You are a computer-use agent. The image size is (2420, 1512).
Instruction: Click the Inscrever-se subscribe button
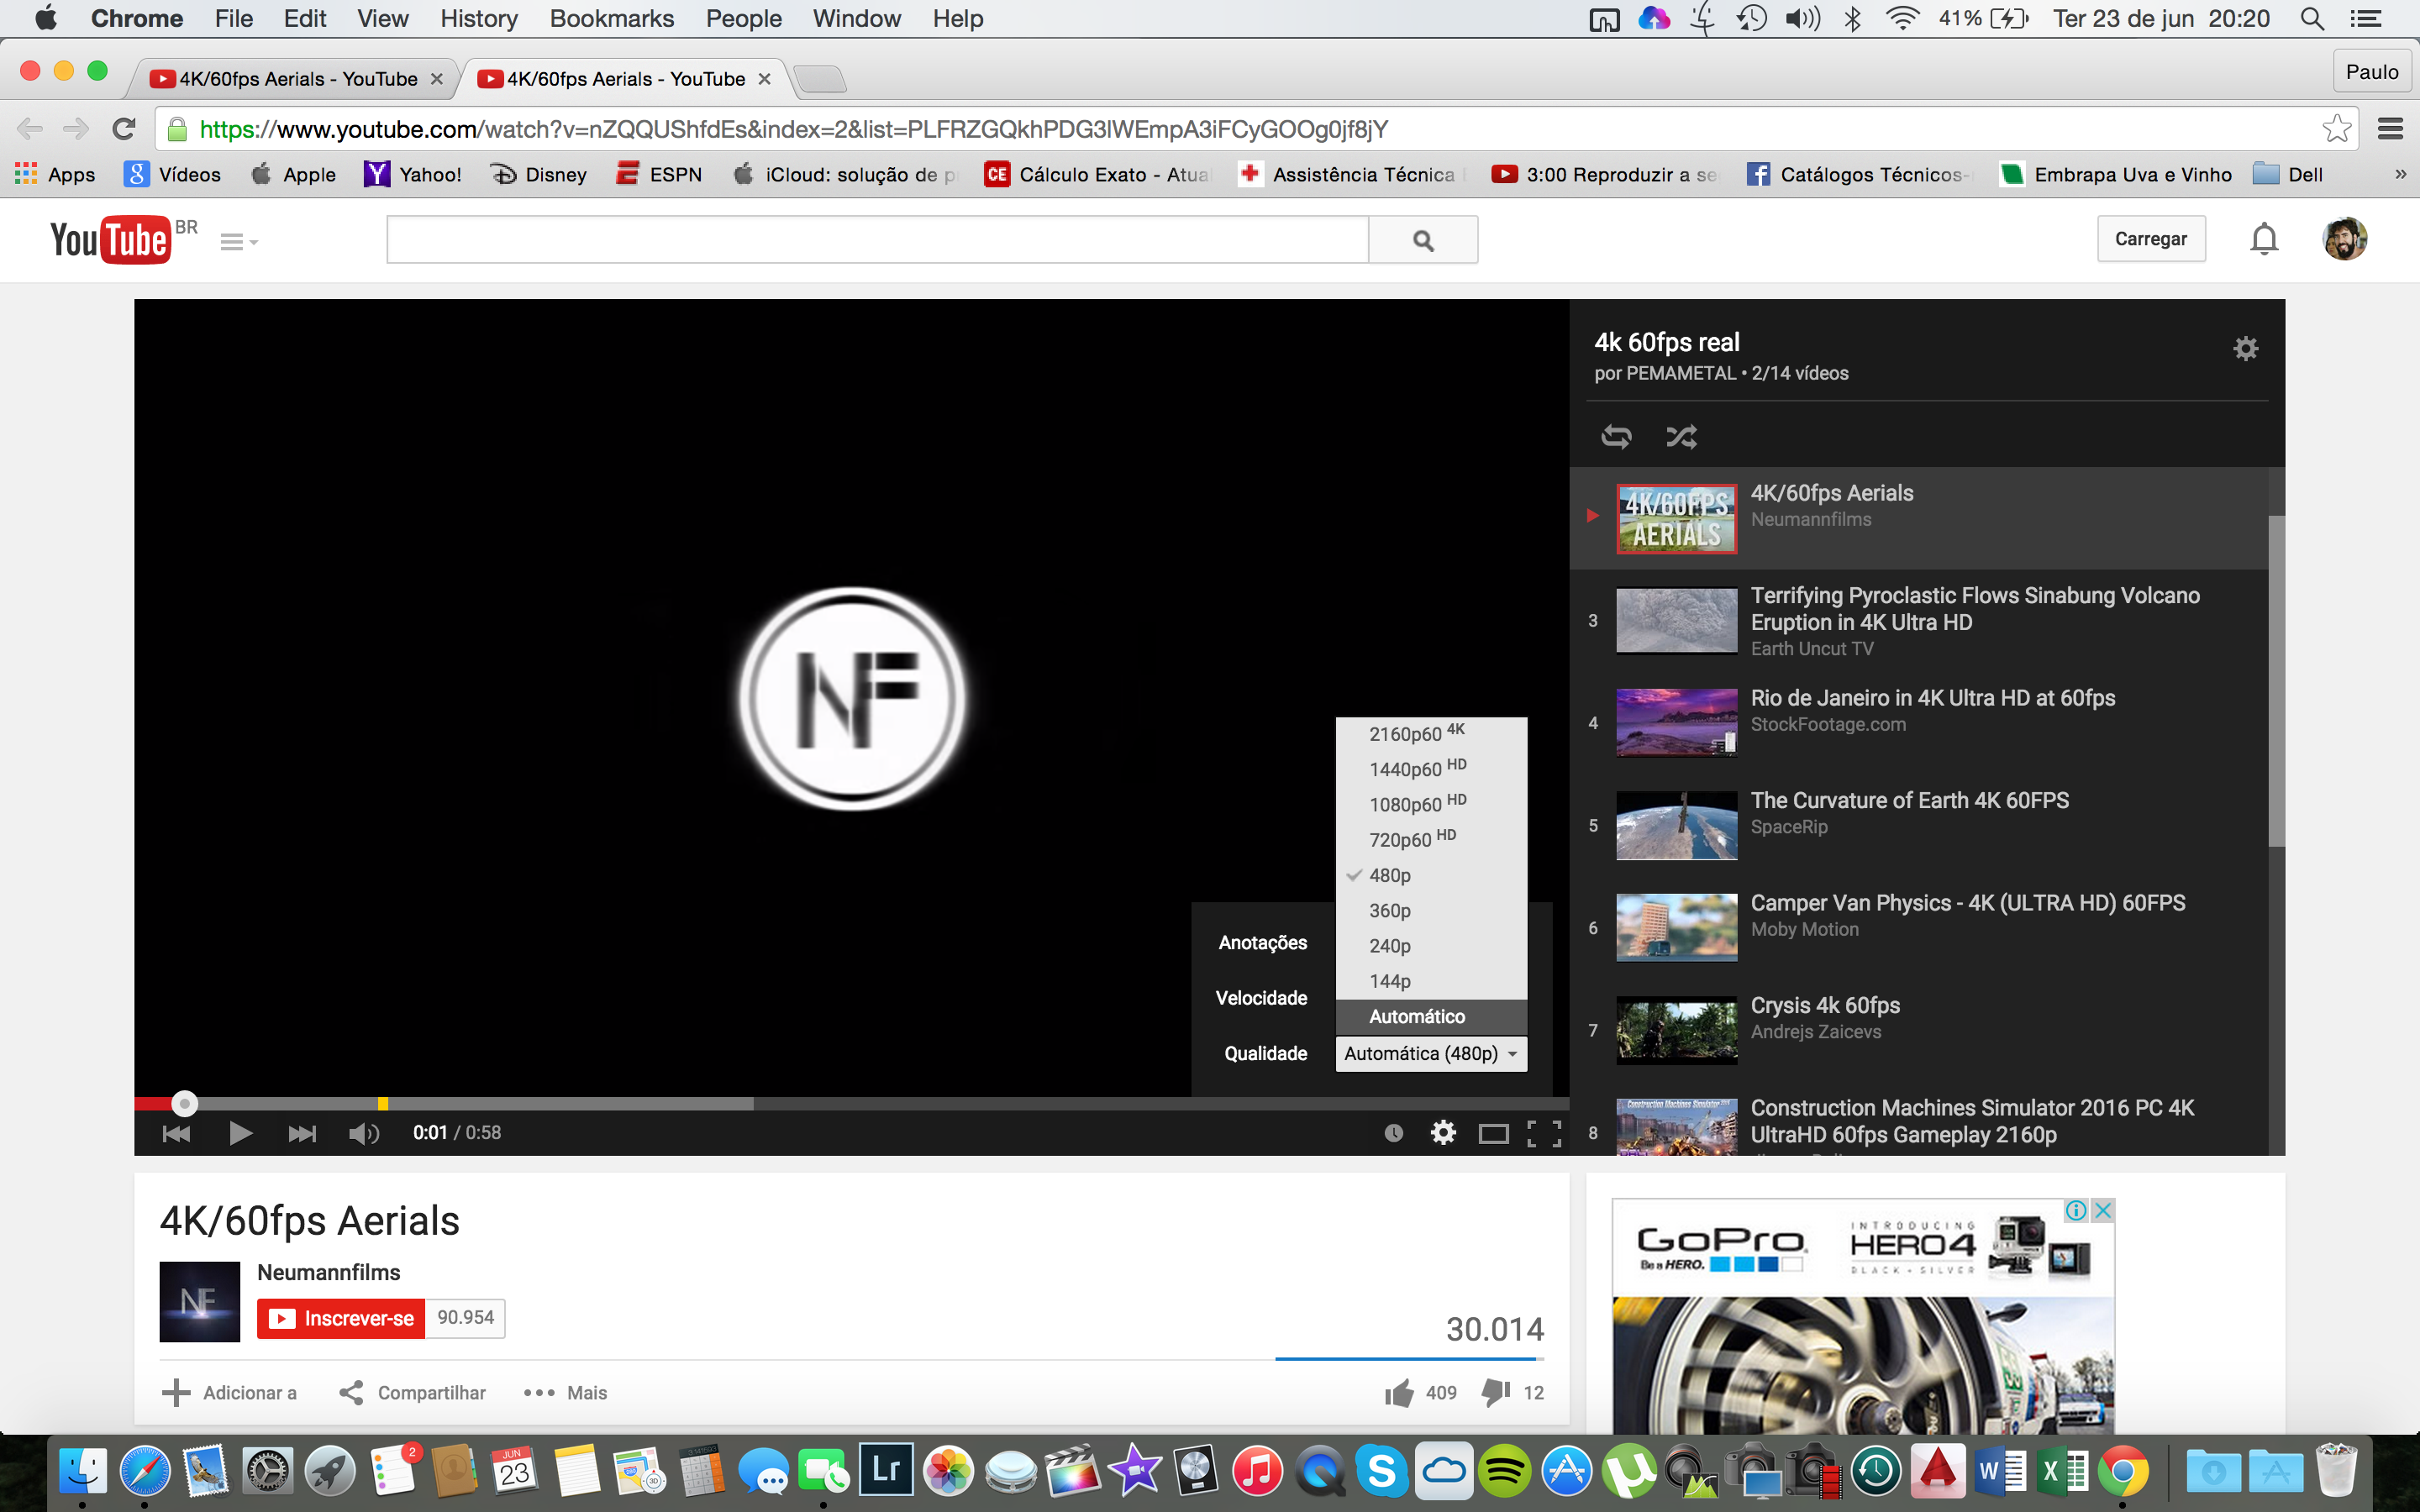coord(341,1318)
